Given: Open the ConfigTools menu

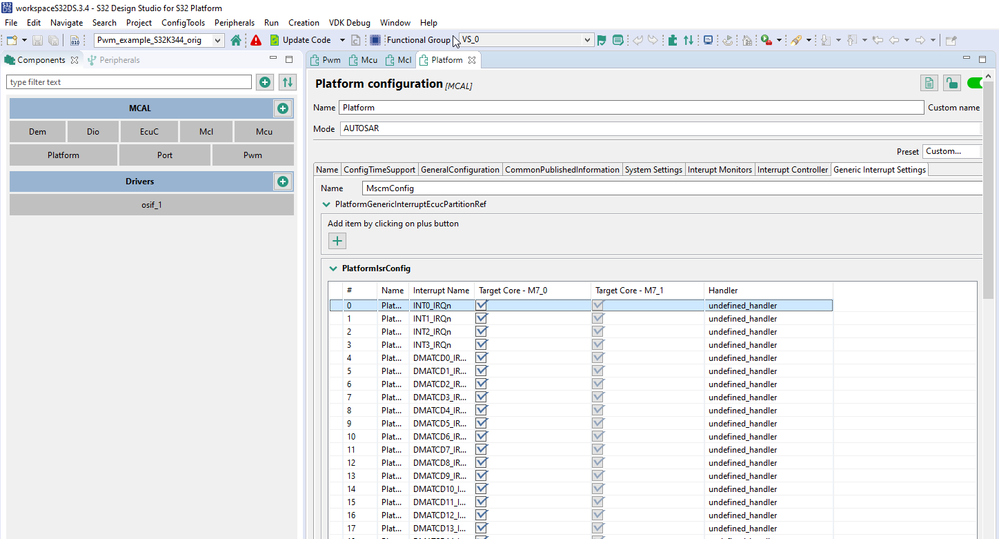Looking at the screenshot, I should pyautogui.click(x=183, y=22).
